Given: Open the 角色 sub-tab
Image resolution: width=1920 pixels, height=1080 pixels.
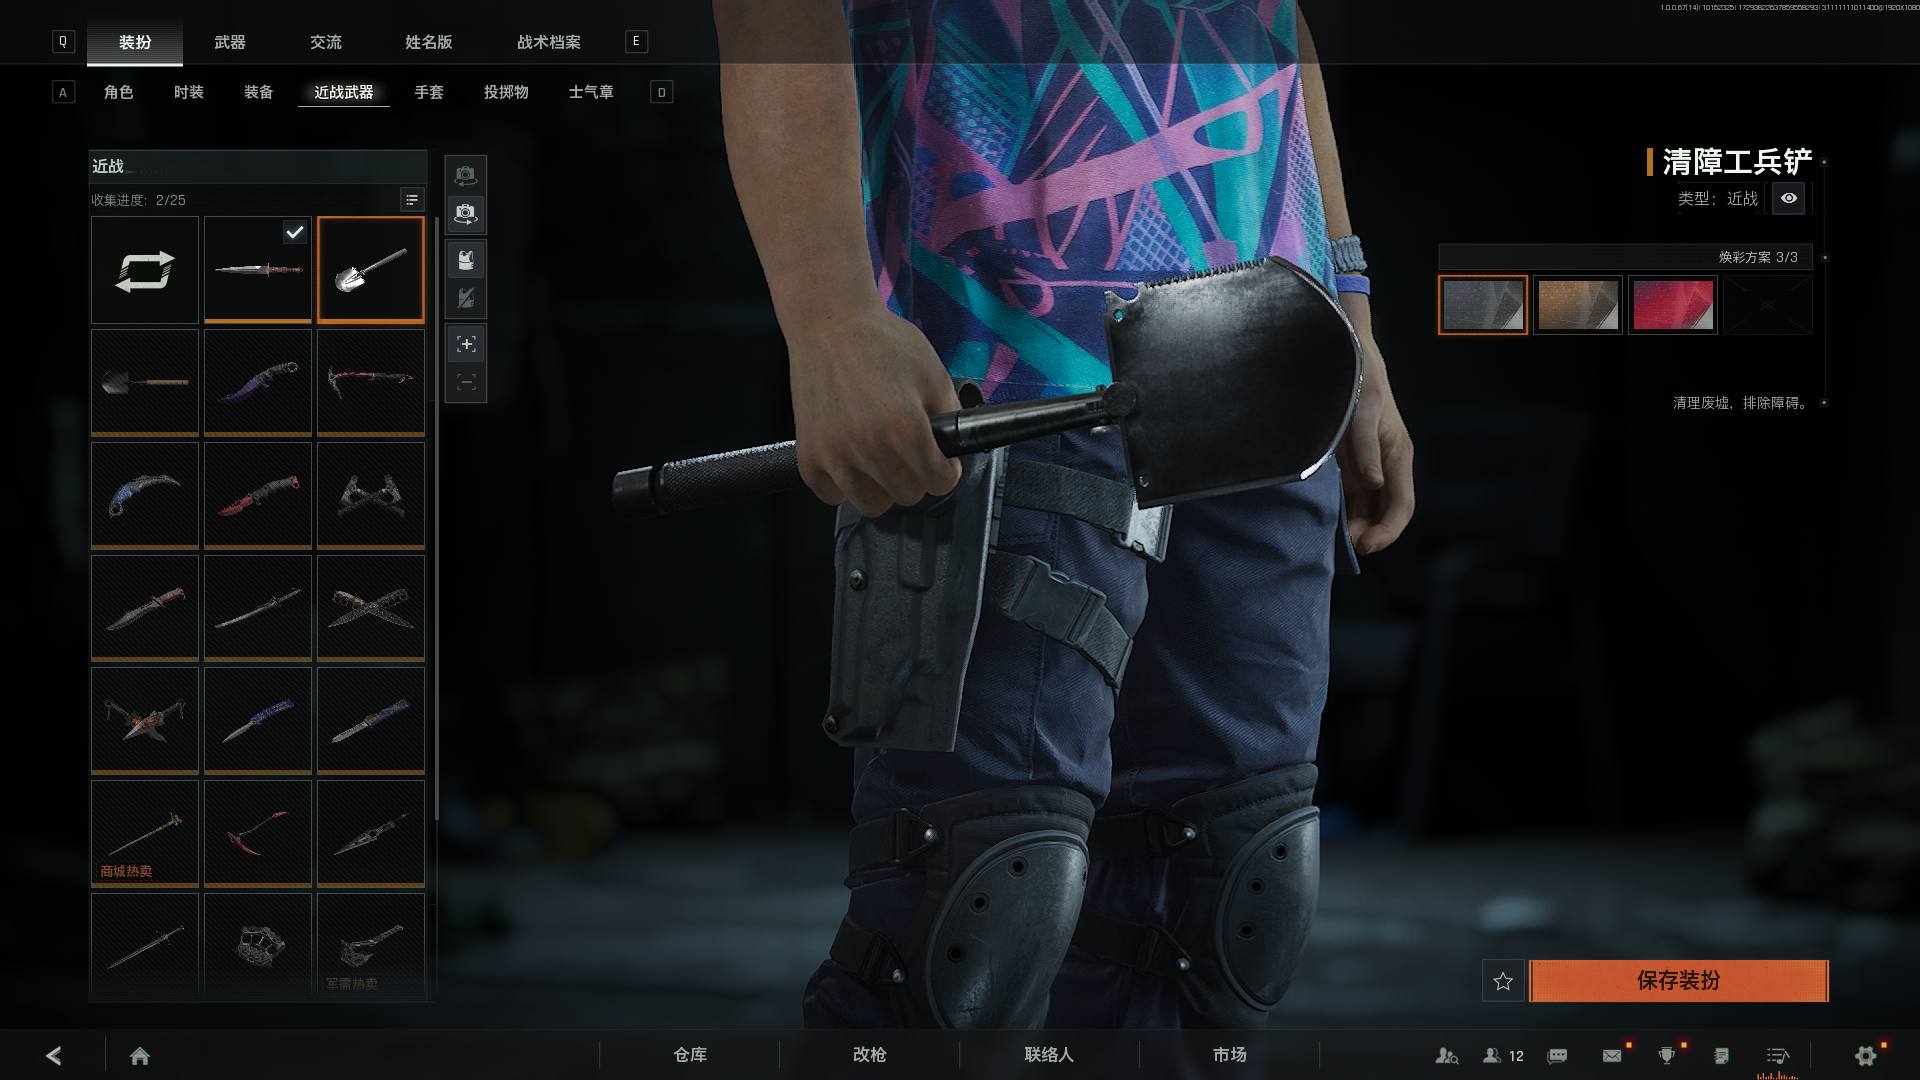Looking at the screenshot, I should click(118, 92).
